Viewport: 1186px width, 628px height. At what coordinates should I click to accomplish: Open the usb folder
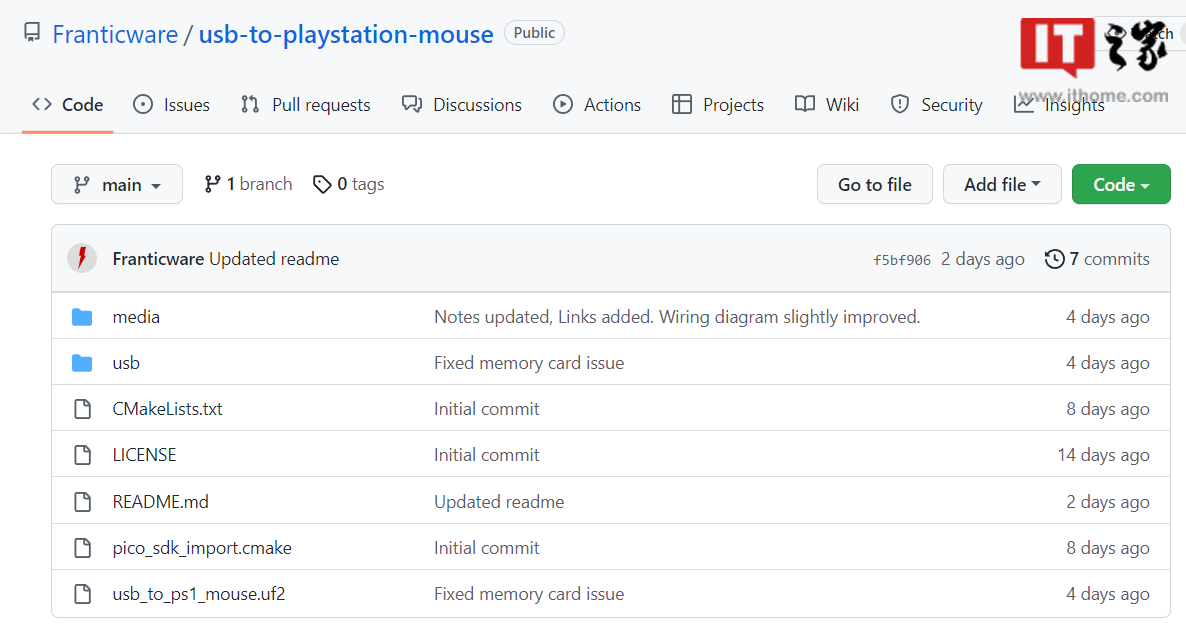coord(126,363)
